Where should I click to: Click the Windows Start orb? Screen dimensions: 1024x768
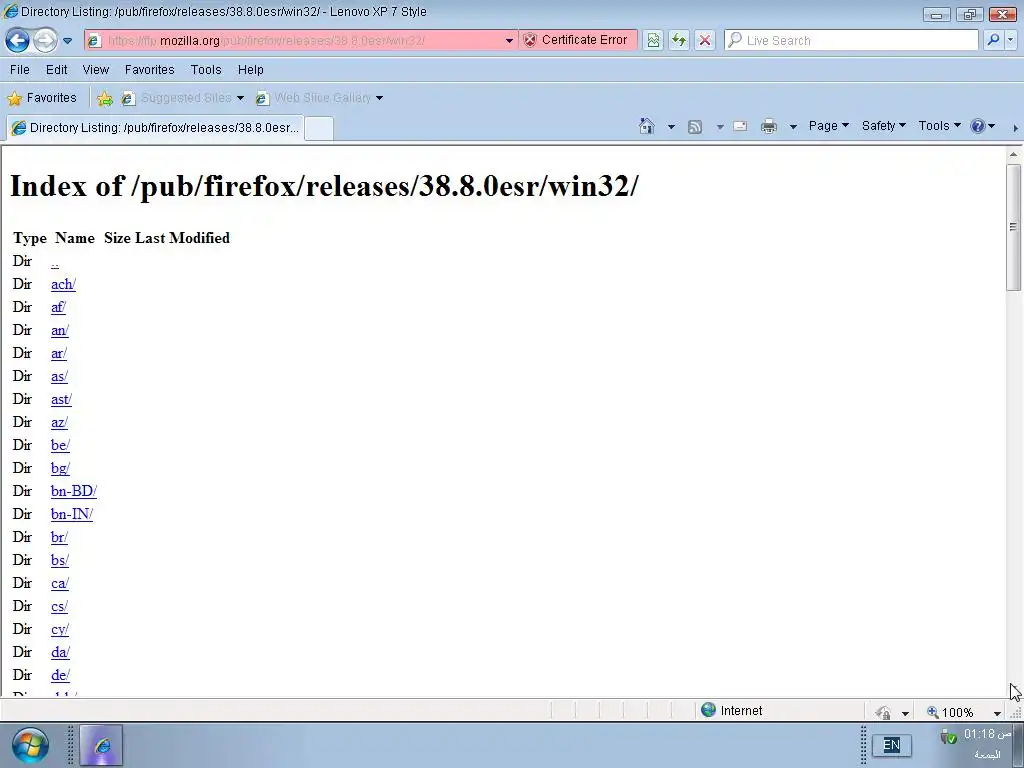tap(30, 745)
